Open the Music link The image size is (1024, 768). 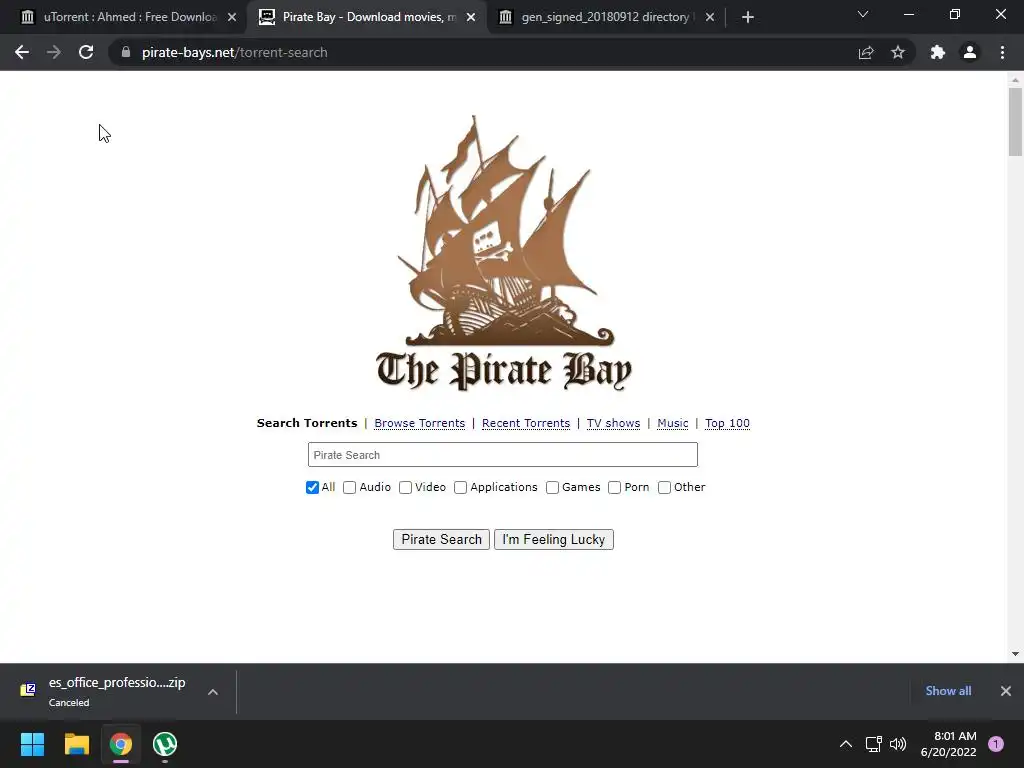[673, 423]
